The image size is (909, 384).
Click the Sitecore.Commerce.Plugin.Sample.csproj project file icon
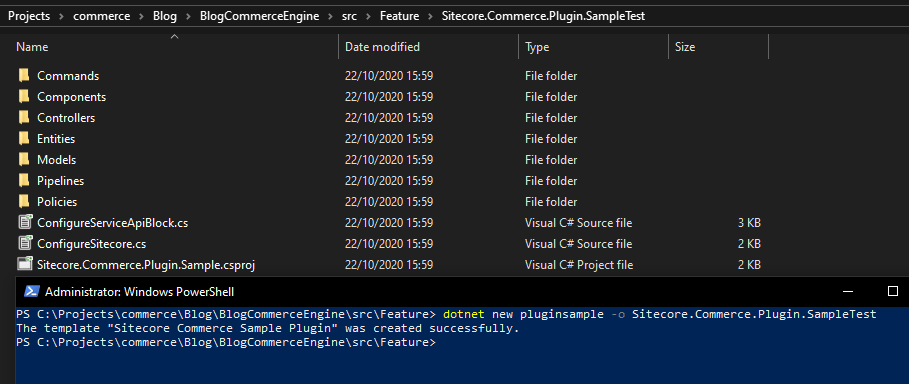coord(24,265)
